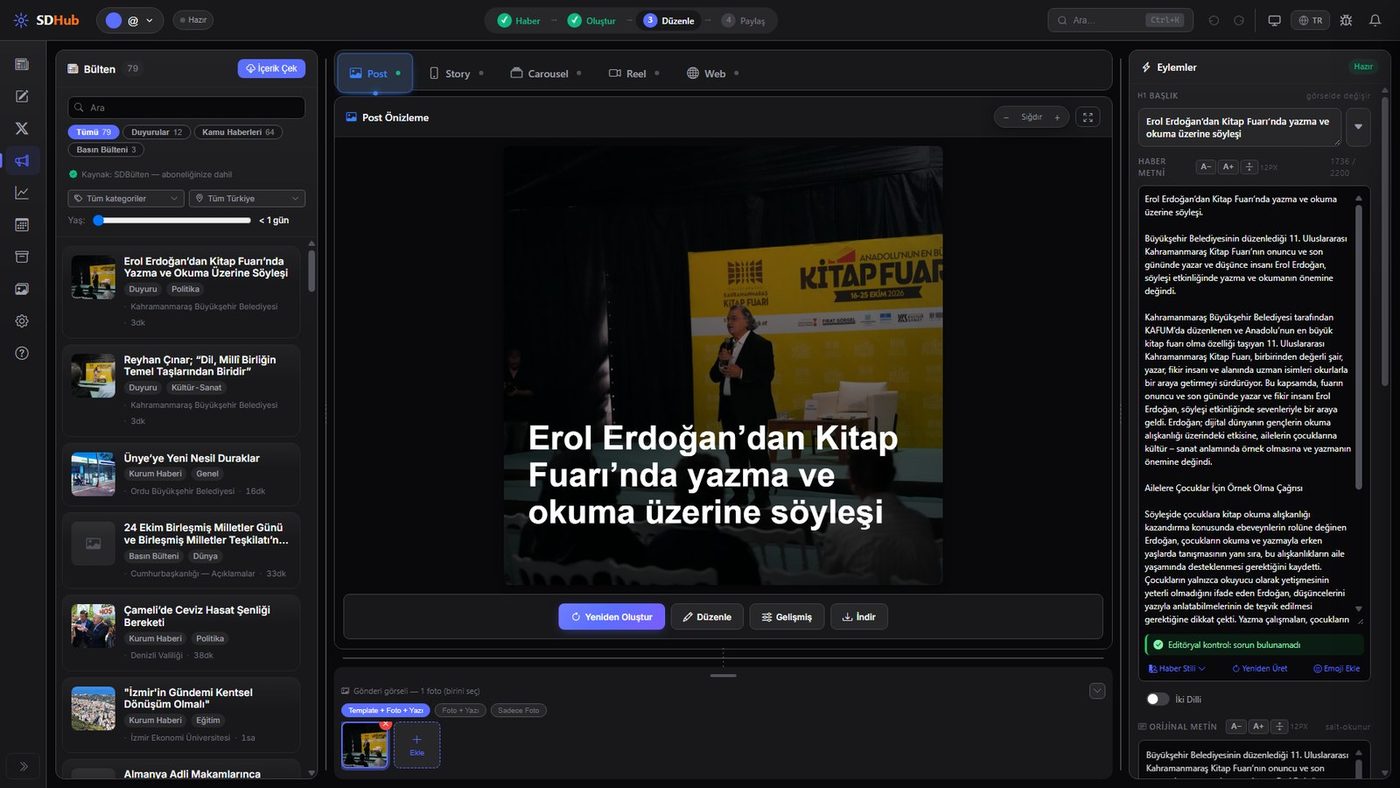Image resolution: width=1400 pixels, height=788 pixels.
Task: Select the Basın Bülteni 3 filter chip
Action: click(106, 150)
